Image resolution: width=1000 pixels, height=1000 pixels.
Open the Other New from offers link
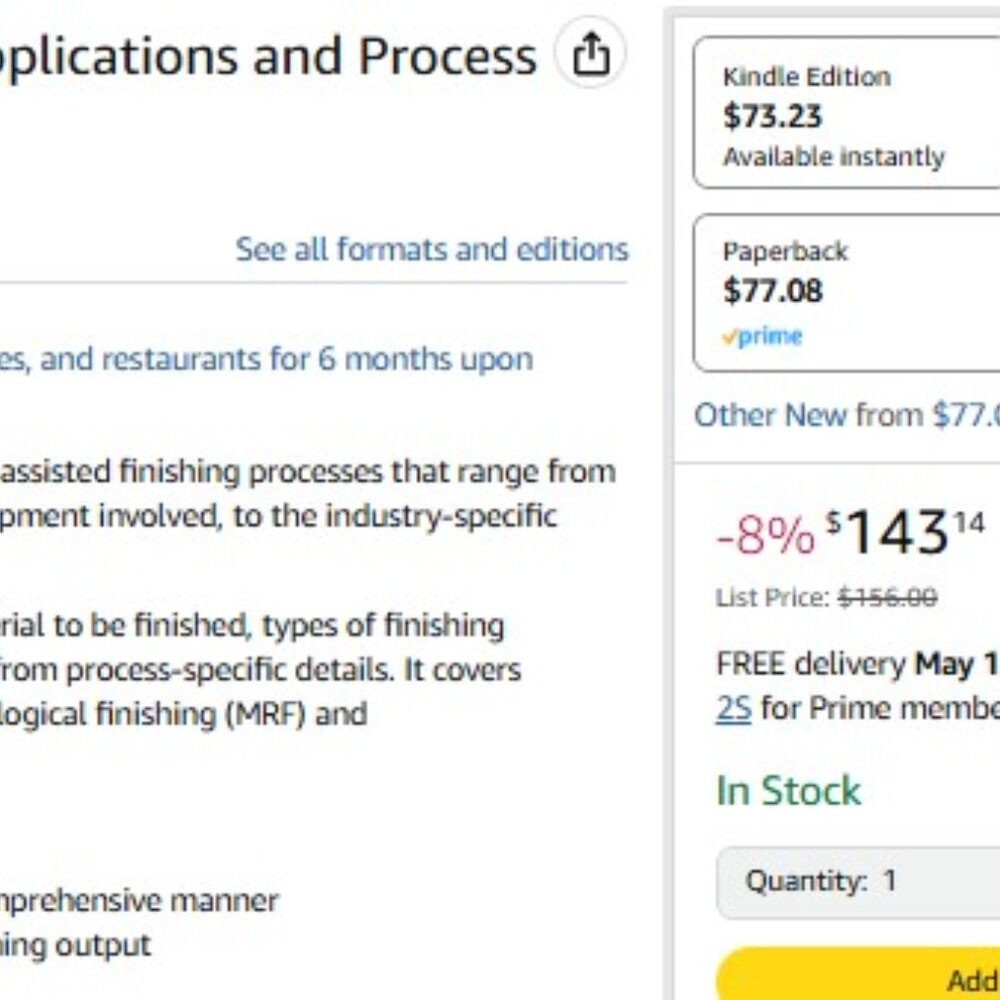pyautogui.click(x=847, y=415)
